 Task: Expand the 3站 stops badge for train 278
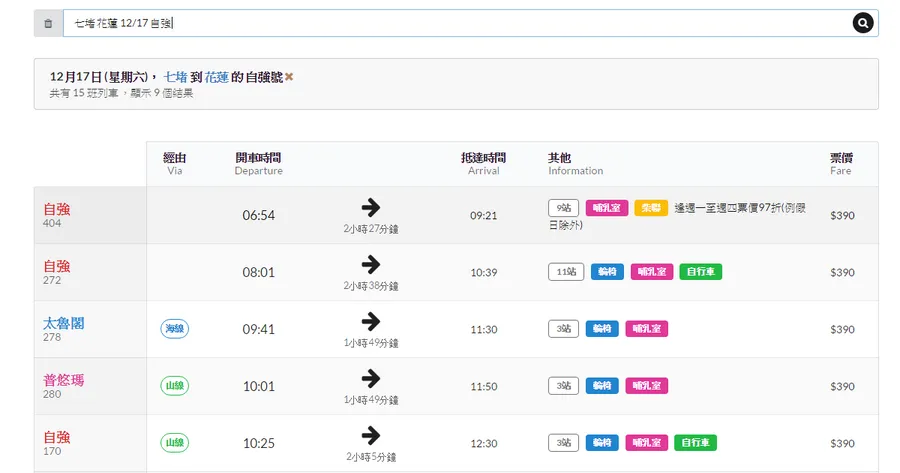[563, 329]
